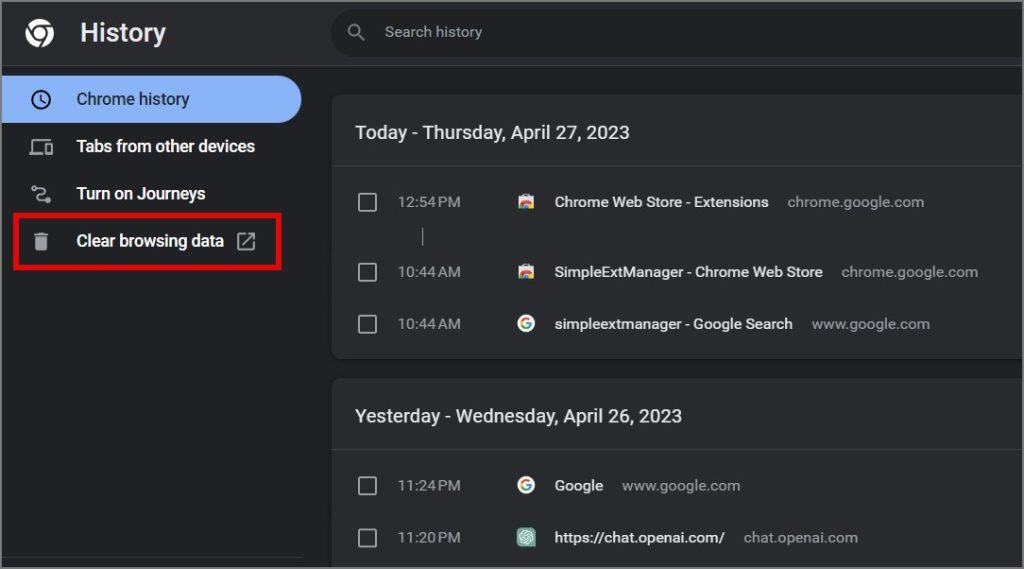Click the external link icon near Clear browsing data

coord(246,241)
